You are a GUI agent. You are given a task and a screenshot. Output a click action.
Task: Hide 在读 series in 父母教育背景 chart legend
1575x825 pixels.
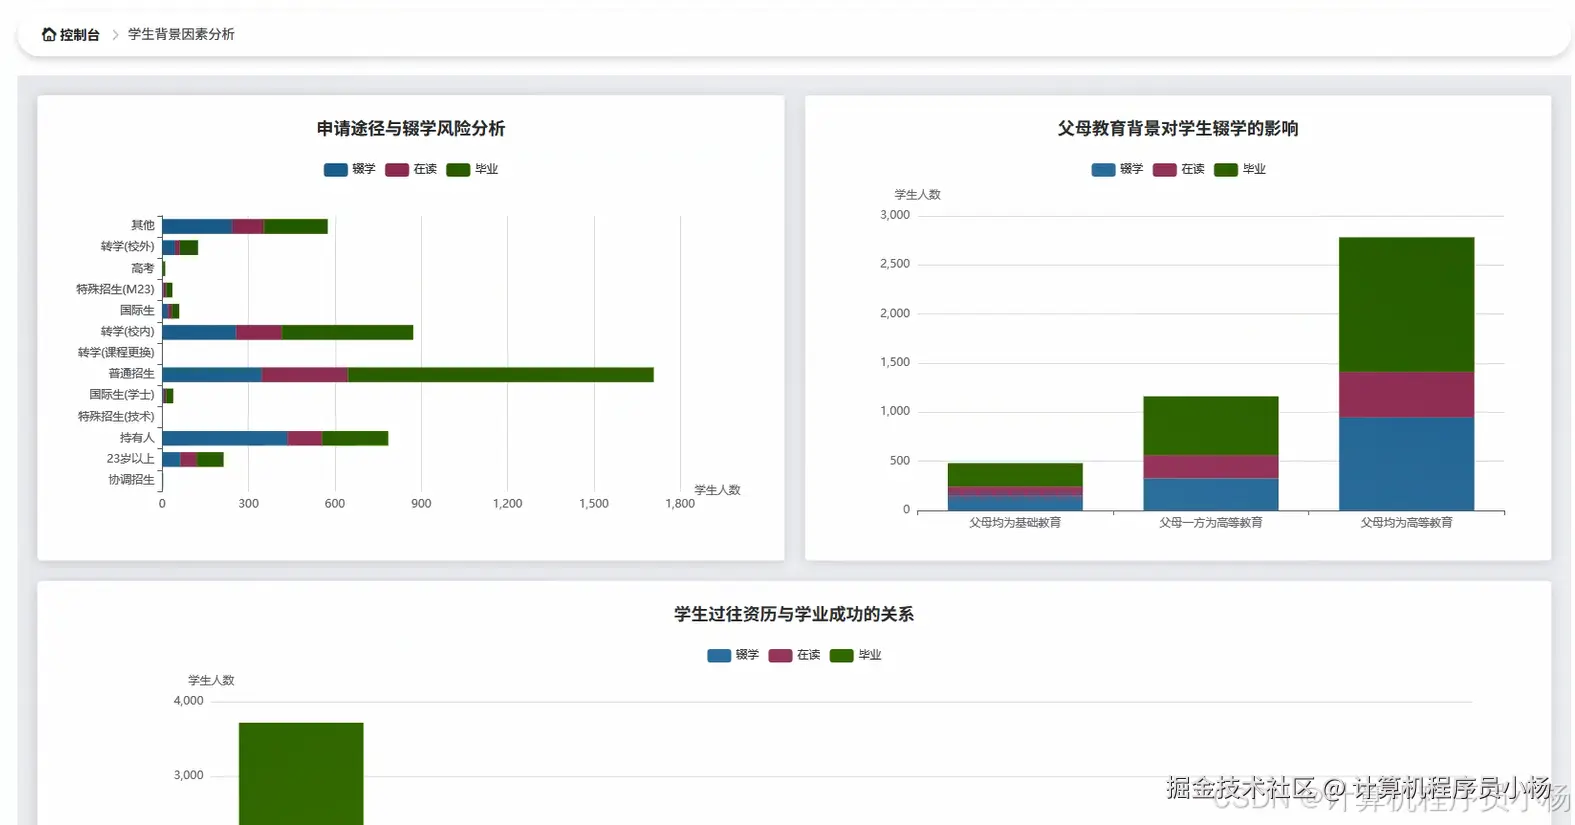(x=1179, y=170)
